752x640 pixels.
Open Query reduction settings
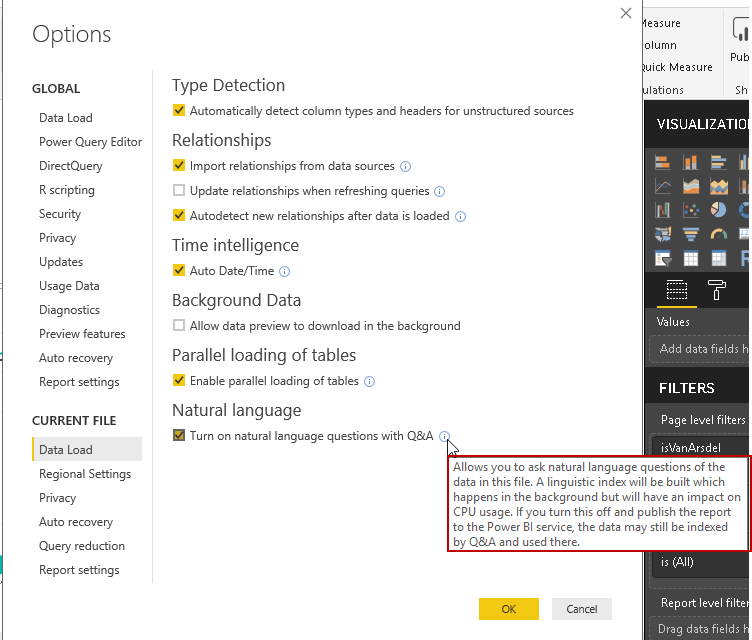[x=82, y=546]
